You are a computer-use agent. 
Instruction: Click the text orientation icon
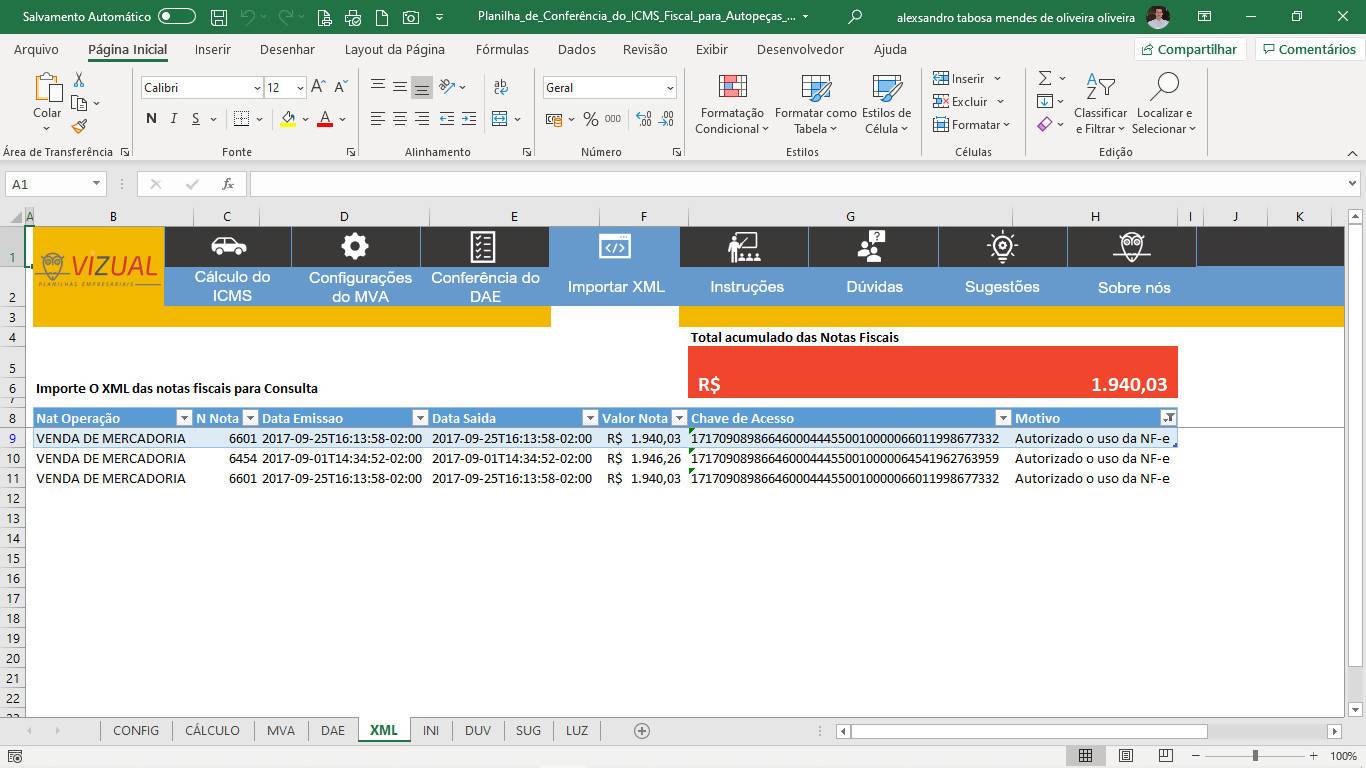(x=448, y=87)
